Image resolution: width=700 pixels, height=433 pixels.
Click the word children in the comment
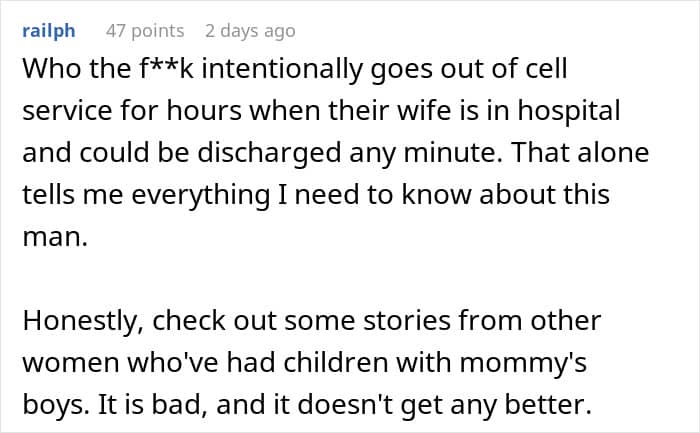click(336, 363)
